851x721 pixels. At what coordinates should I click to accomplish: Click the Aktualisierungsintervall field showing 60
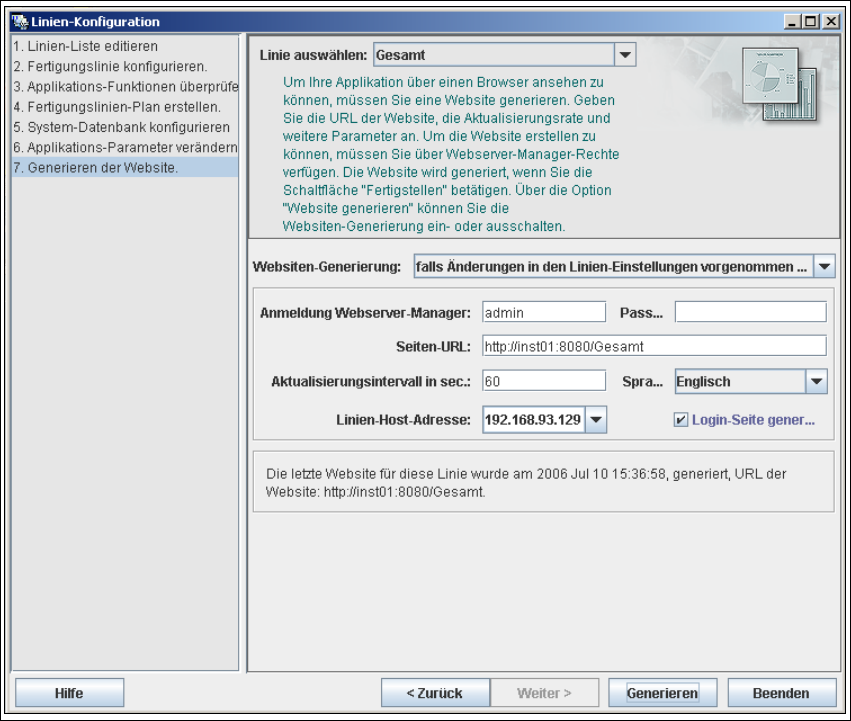pyautogui.click(x=544, y=381)
